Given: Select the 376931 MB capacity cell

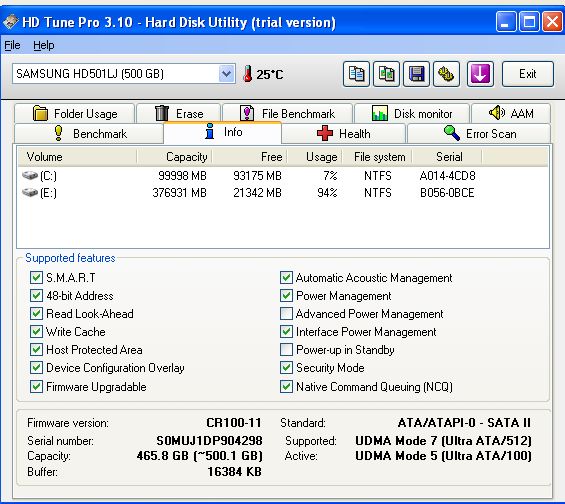Looking at the screenshot, I should pyautogui.click(x=179, y=193).
